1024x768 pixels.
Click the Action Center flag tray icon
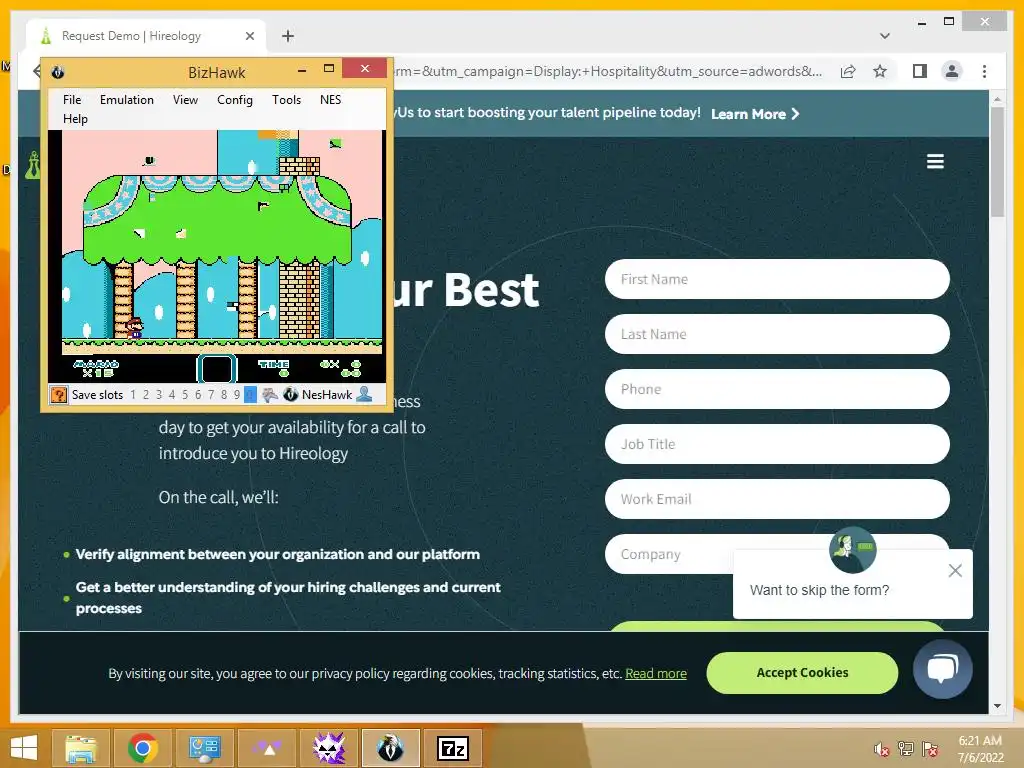(930, 749)
